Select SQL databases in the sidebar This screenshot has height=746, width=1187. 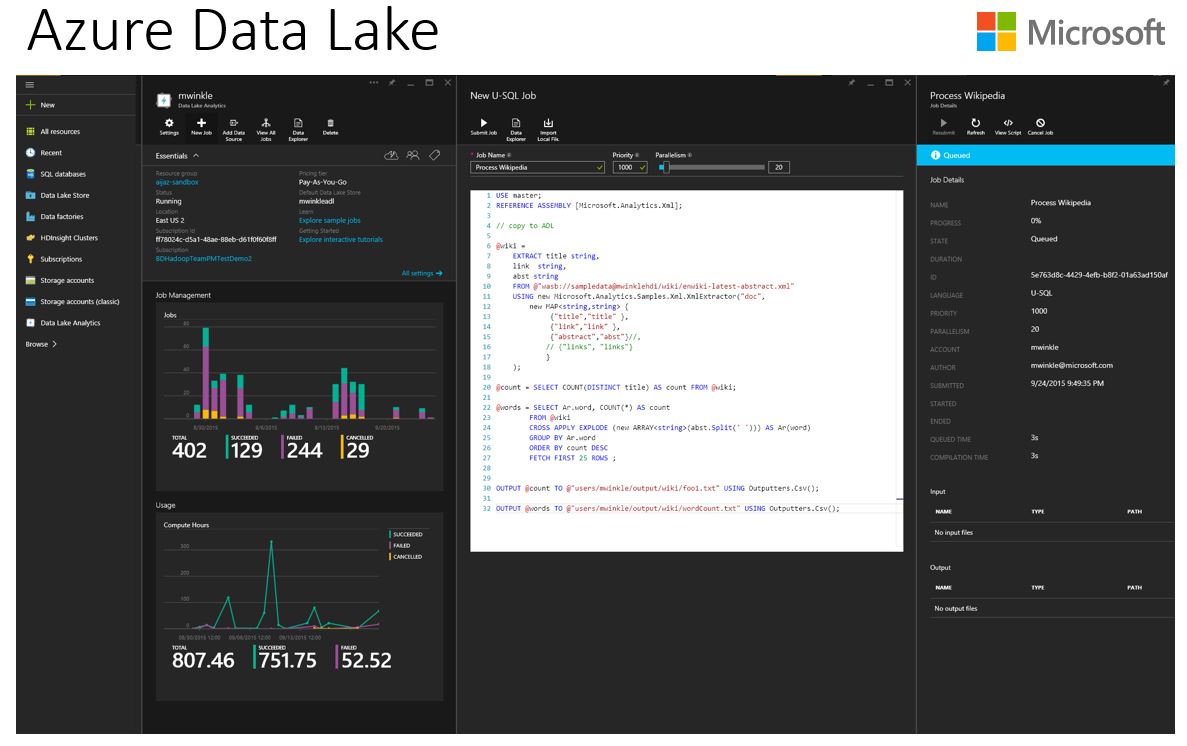coord(56,174)
